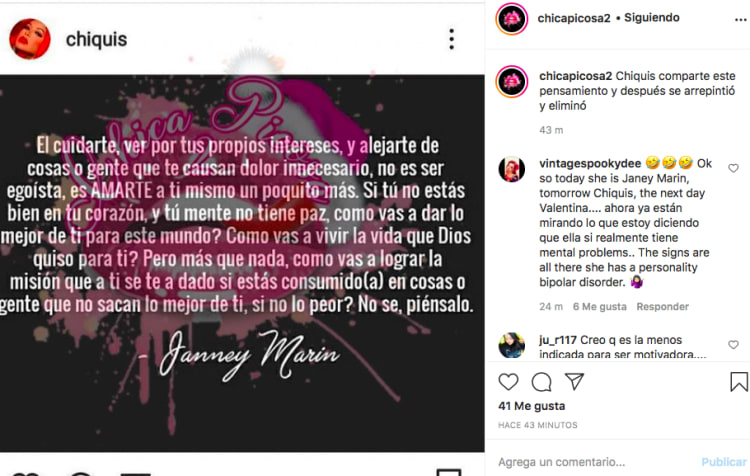Image resolution: width=750 pixels, height=476 pixels.
Task: Click the Siguiendo following status
Action: point(652,18)
